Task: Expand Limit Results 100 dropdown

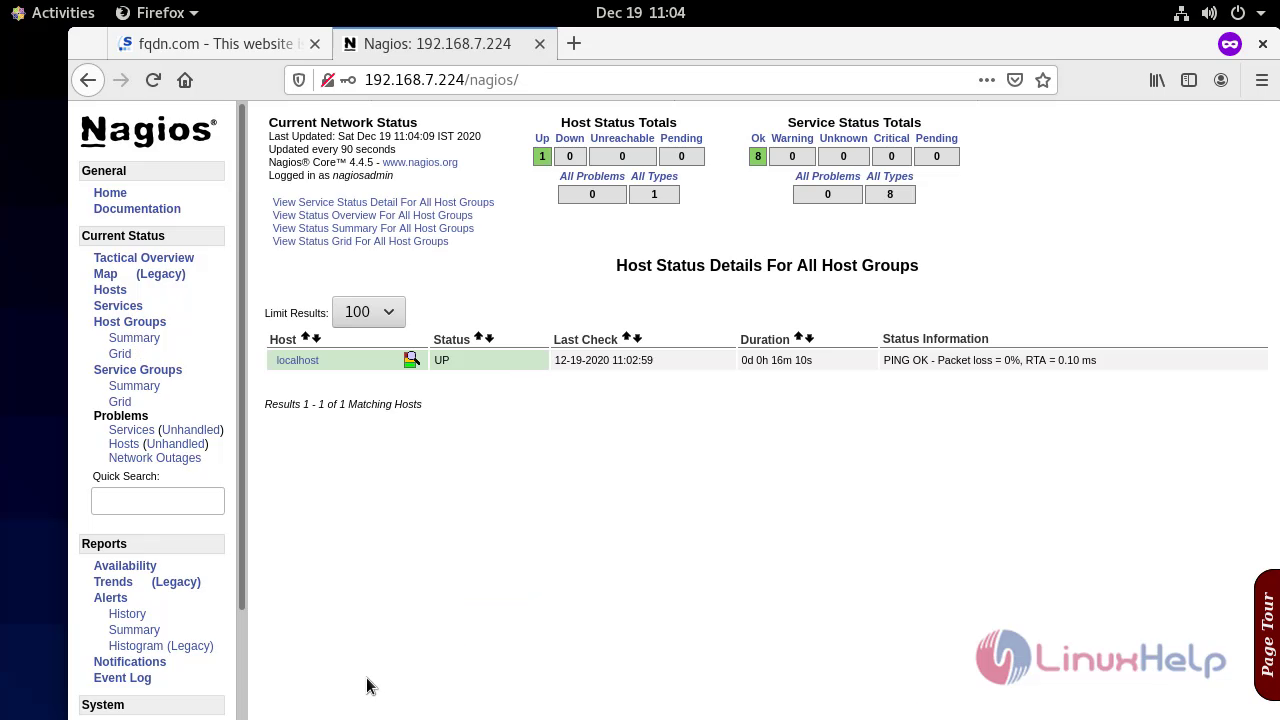Action: pos(369,312)
